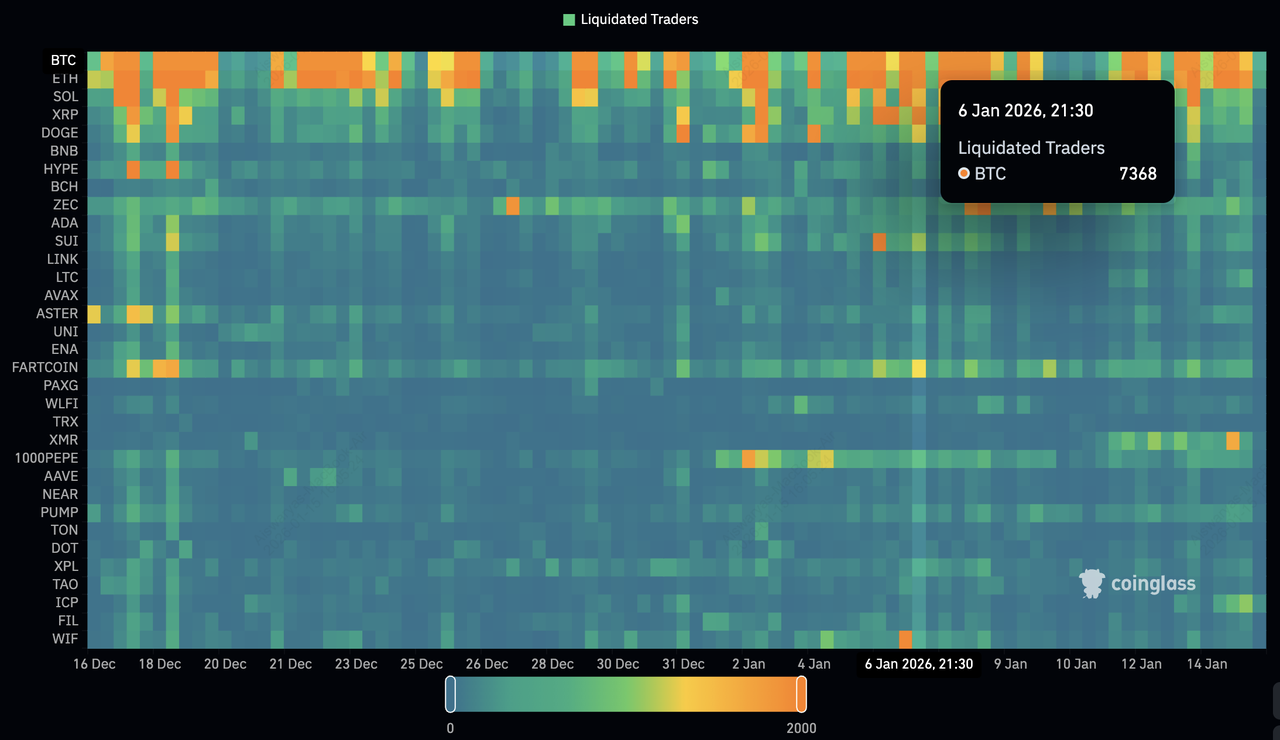Grab the right range handle at 2000
Image resolution: width=1280 pixels, height=740 pixels.
[801, 694]
